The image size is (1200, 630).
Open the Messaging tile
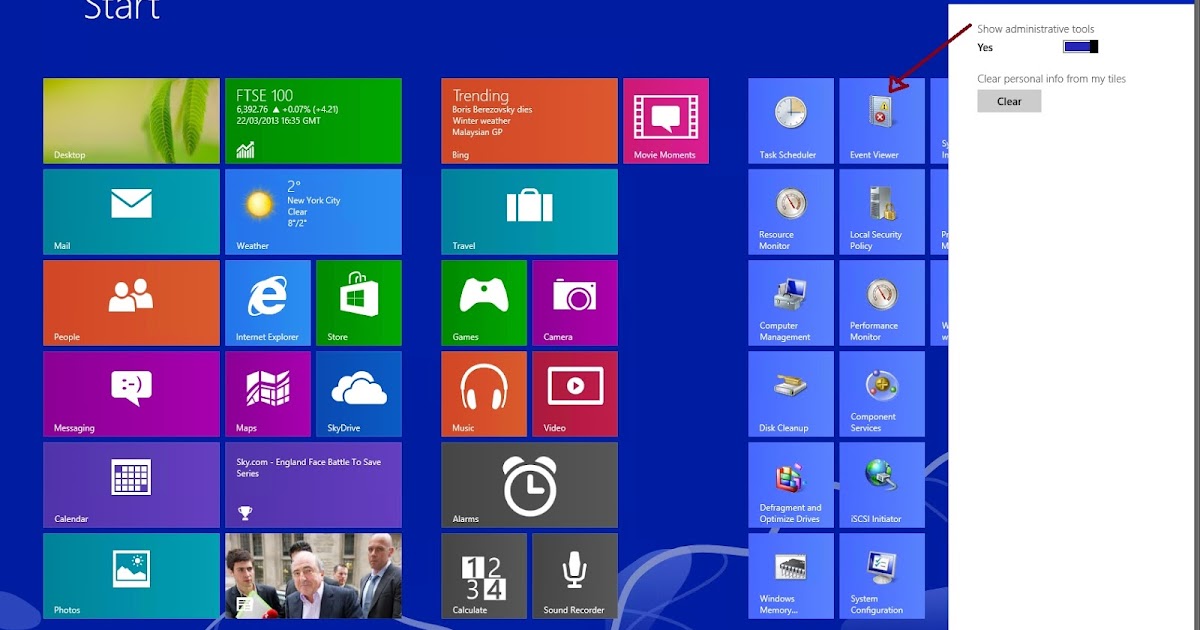pyautogui.click(x=131, y=394)
